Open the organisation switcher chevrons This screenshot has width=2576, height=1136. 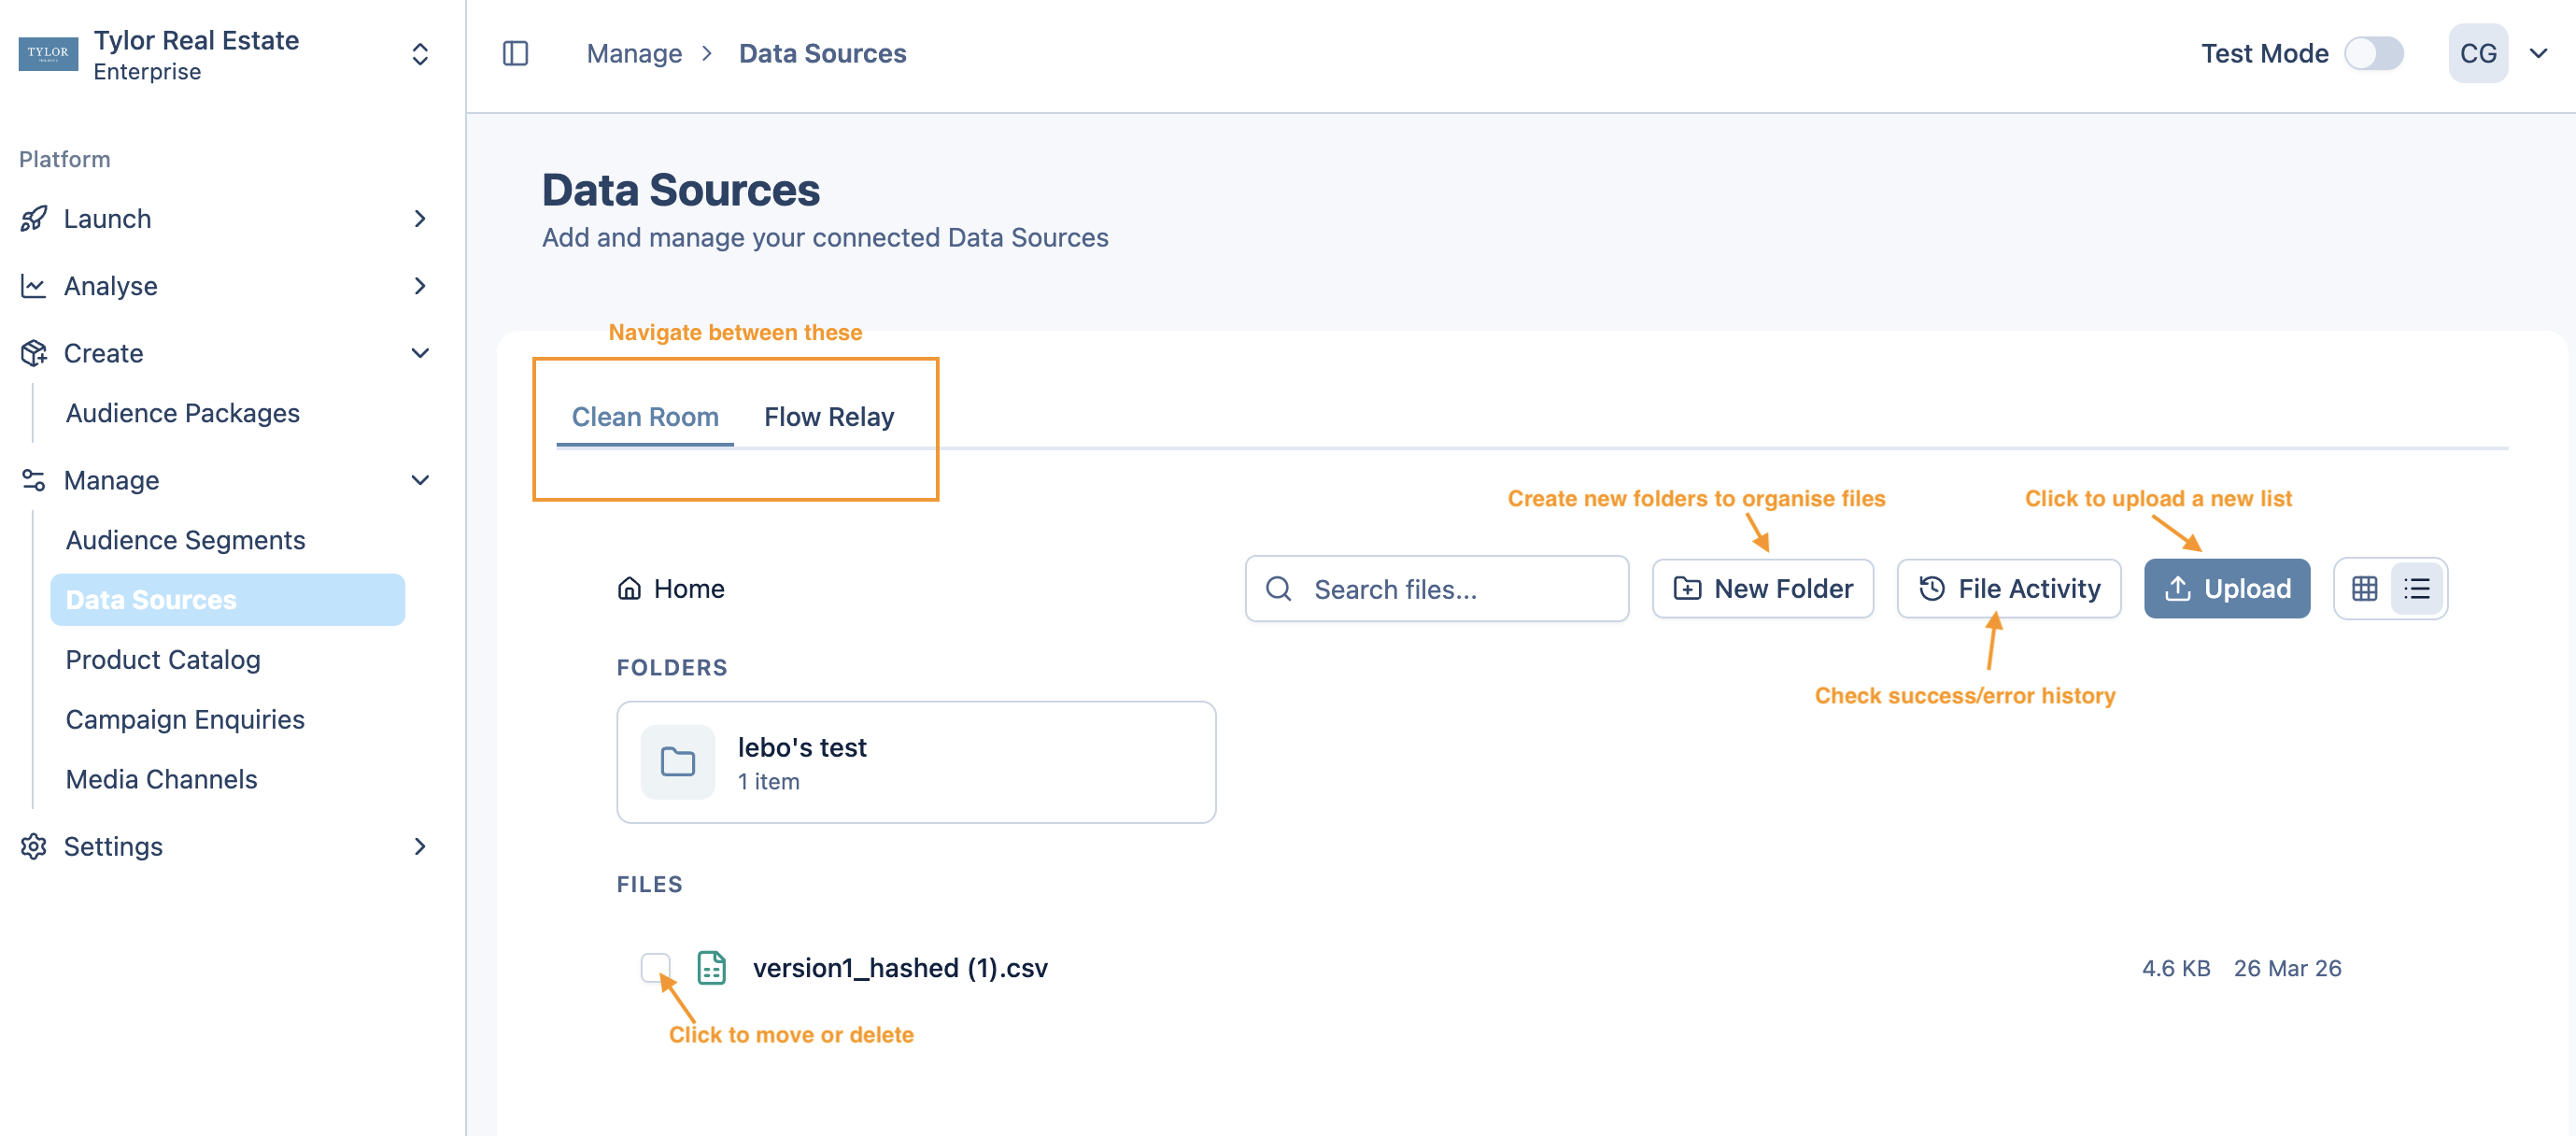tap(420, 53)
